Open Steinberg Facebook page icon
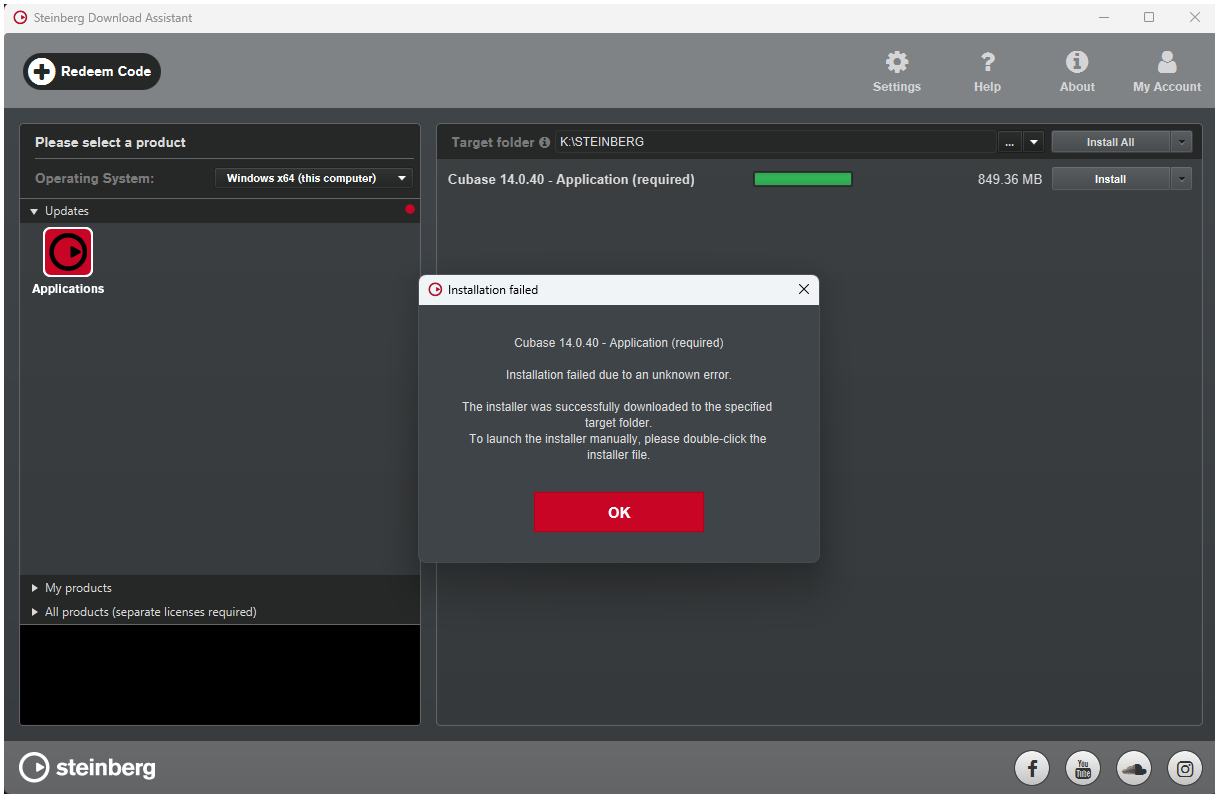 point(1032,768)
